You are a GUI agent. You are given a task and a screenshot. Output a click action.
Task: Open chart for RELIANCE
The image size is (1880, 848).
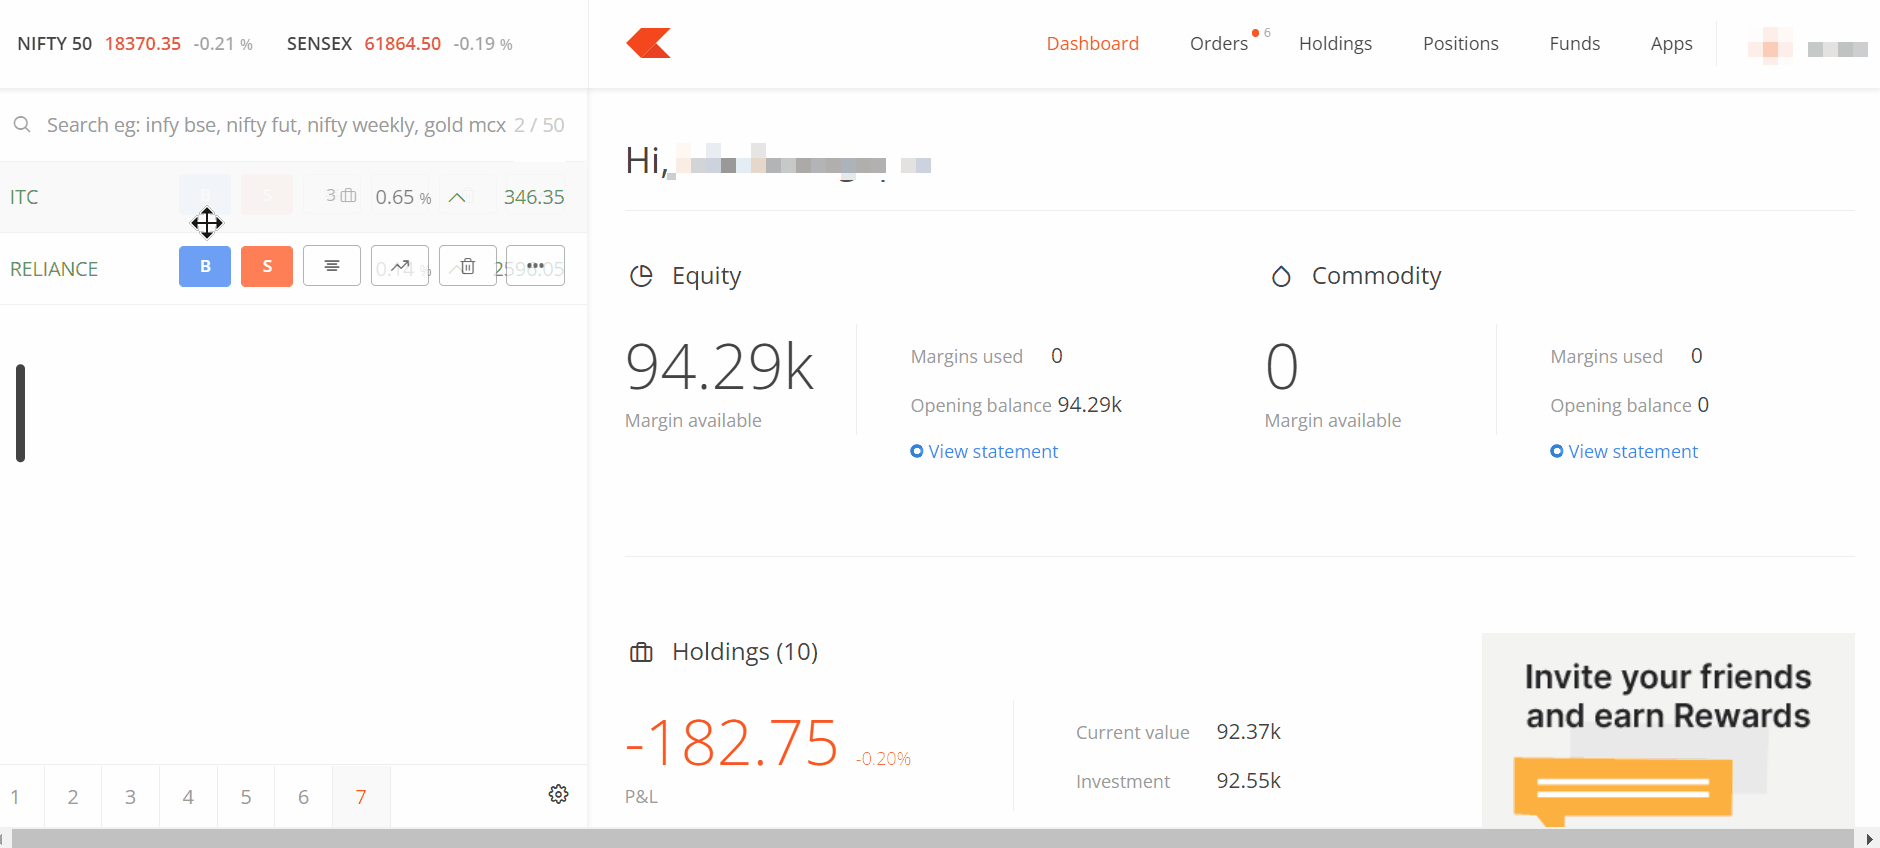click(400, 266)
